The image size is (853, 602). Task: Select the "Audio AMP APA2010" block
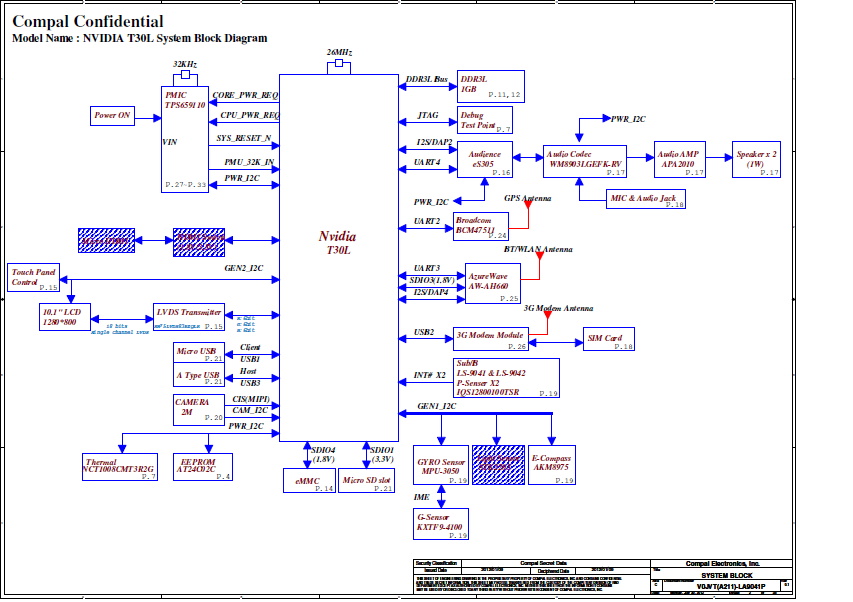click(680, 159)
